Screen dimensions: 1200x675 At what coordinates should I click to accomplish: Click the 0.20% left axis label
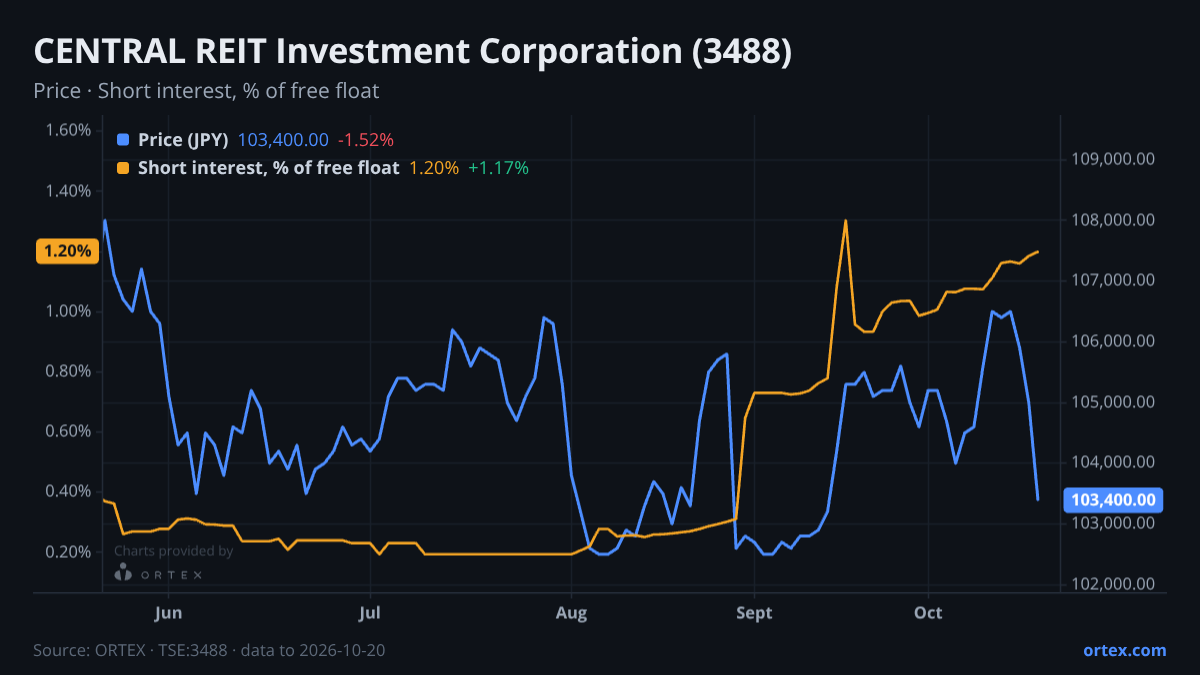(68, 552)
